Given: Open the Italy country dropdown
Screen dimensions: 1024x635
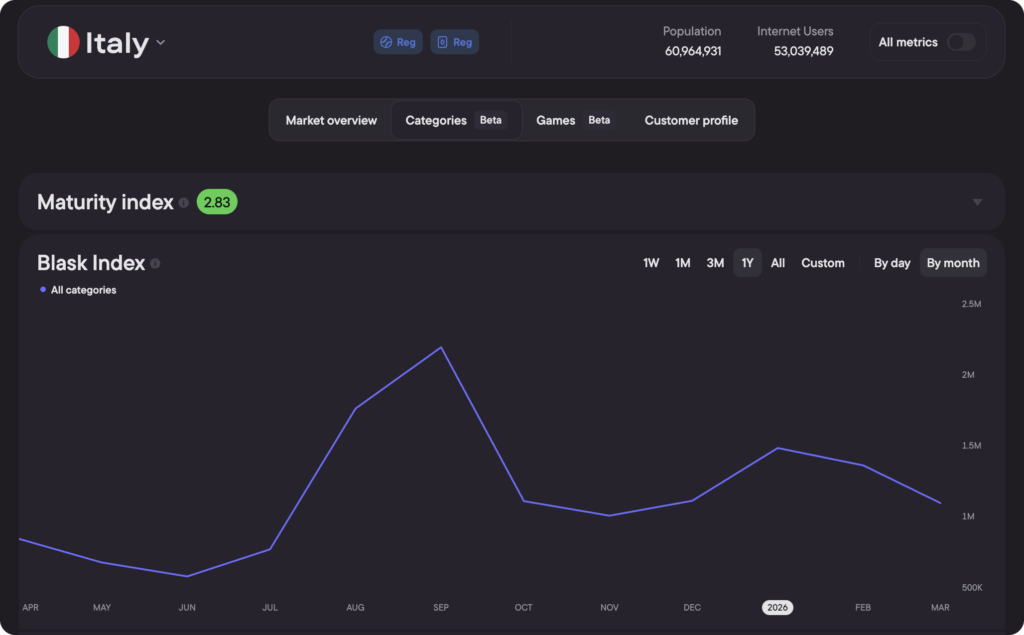Looking at the screenshot, I should [x=161, y=43].
